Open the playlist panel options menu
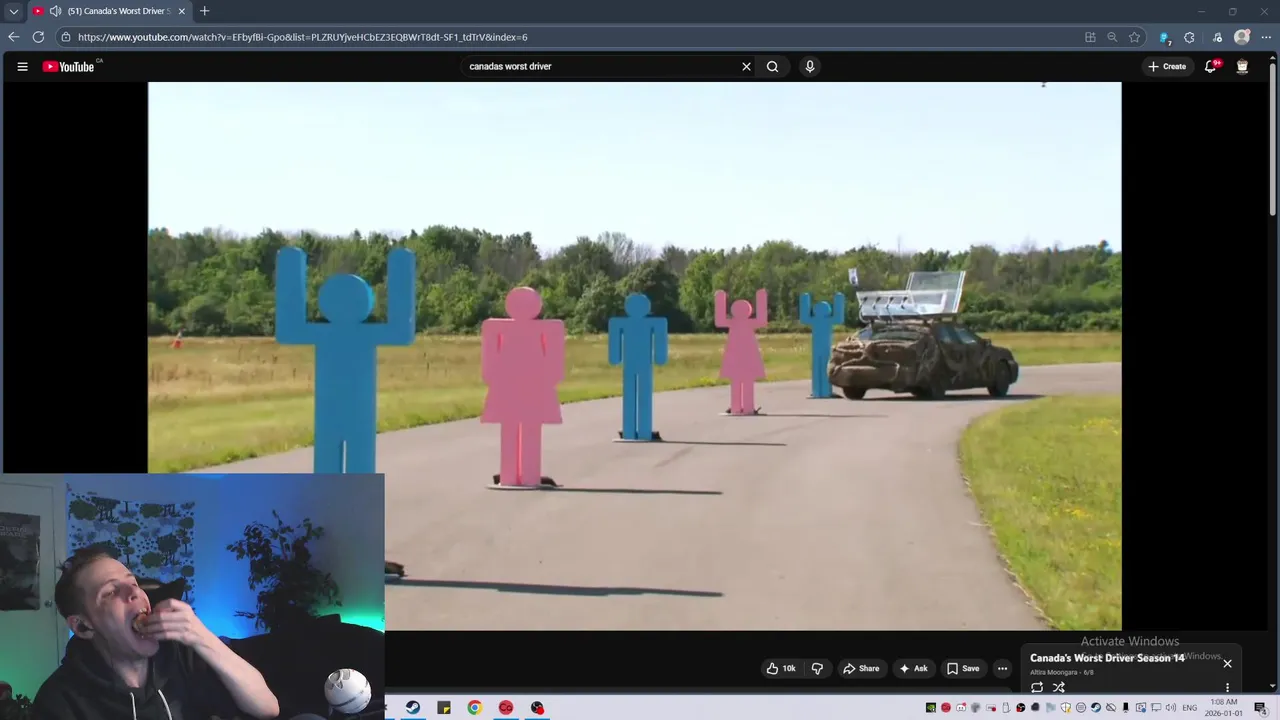 (1227, 687)
